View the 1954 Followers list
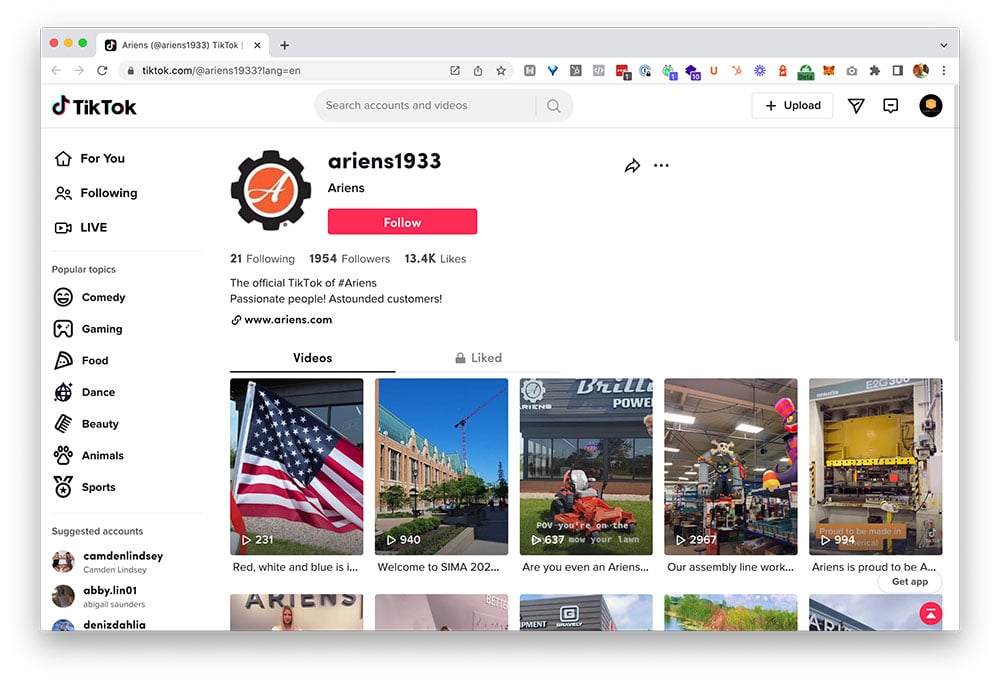The height and width of the screenshot is (684, 1000). 349,259
